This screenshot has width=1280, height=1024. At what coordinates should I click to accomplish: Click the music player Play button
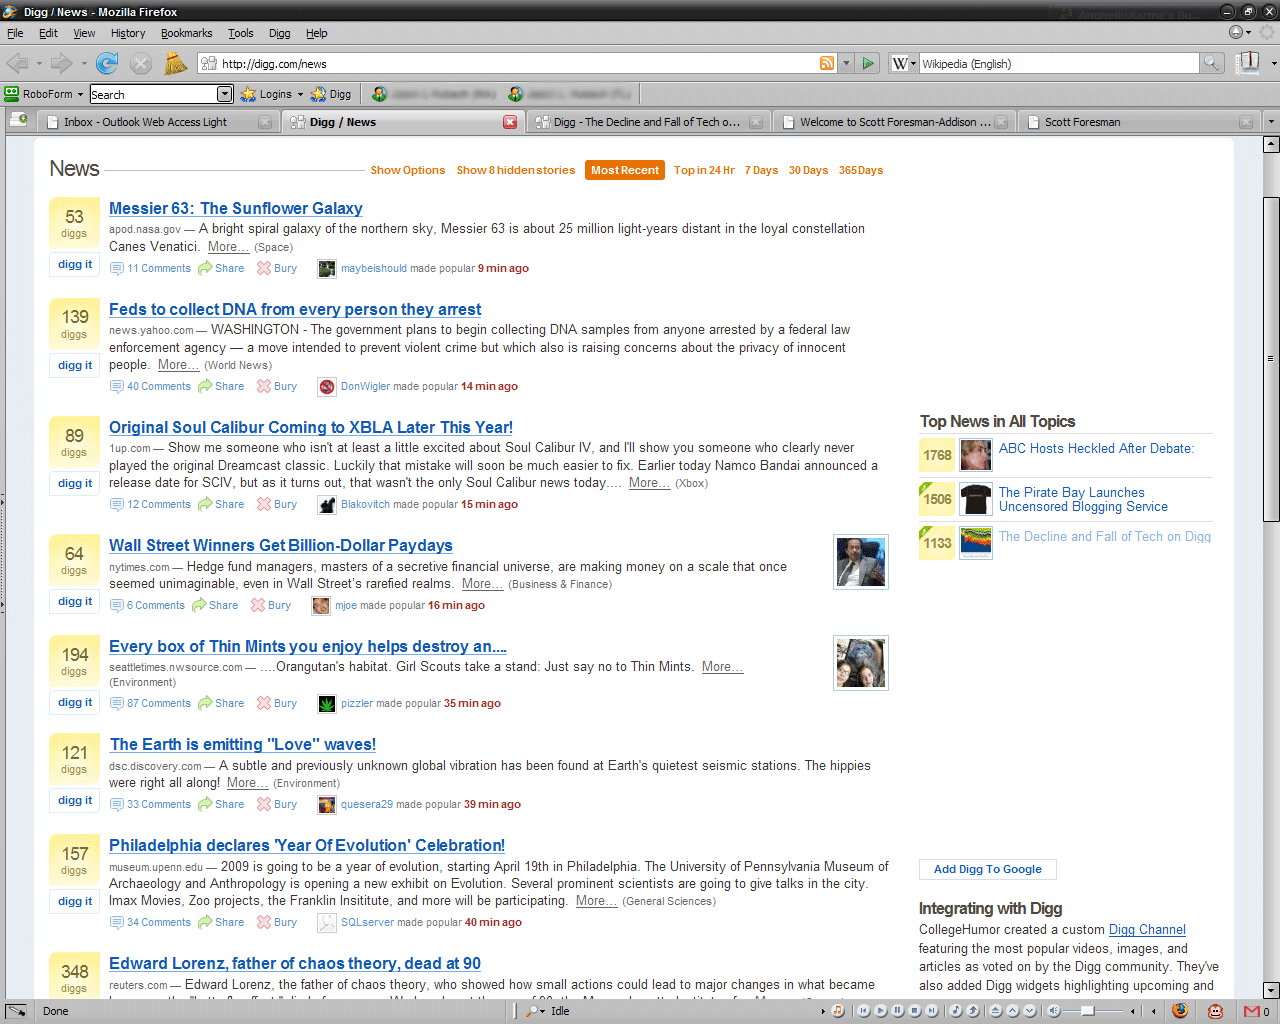tap(881, 1011)
